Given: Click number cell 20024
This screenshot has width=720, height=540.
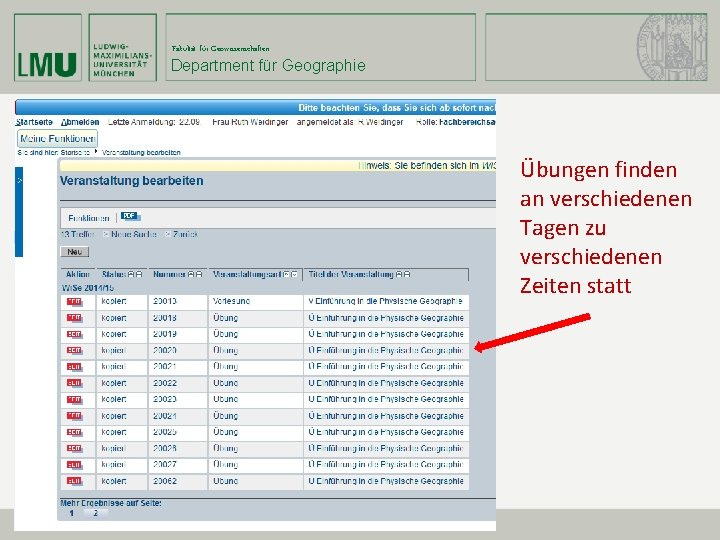Looking at the screenshot, I should click(178, 416).
